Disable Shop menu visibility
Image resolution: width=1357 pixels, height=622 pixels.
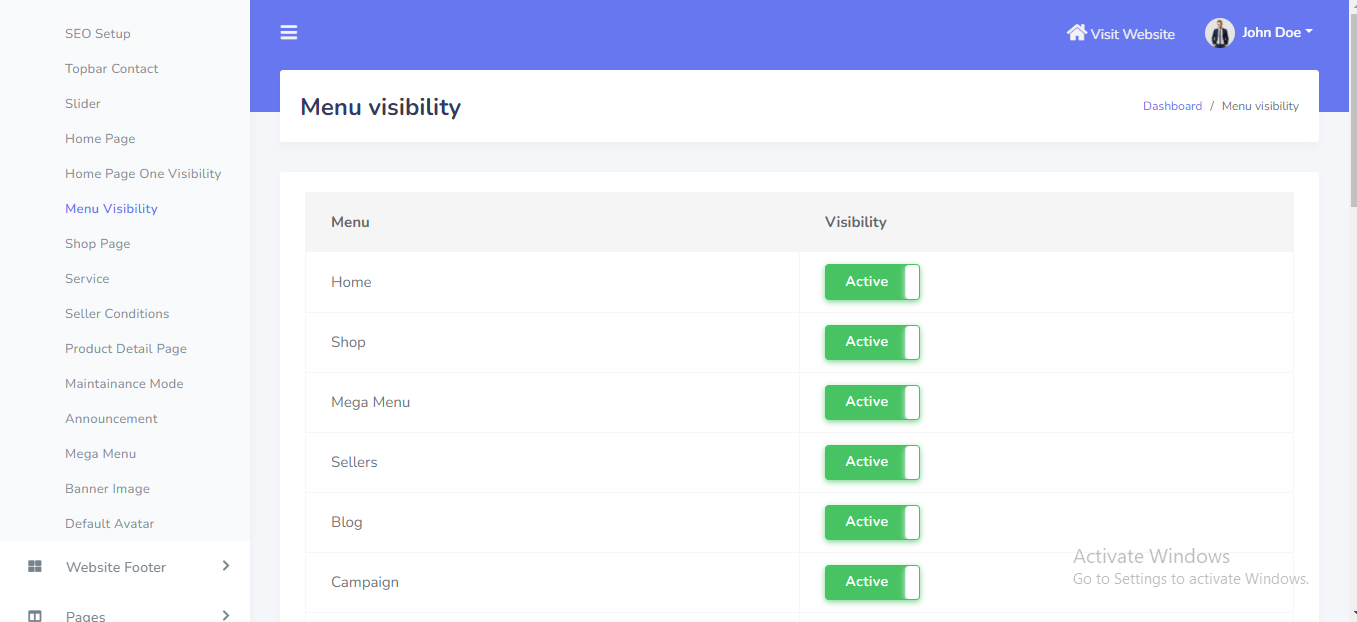[x=872, y=342]
